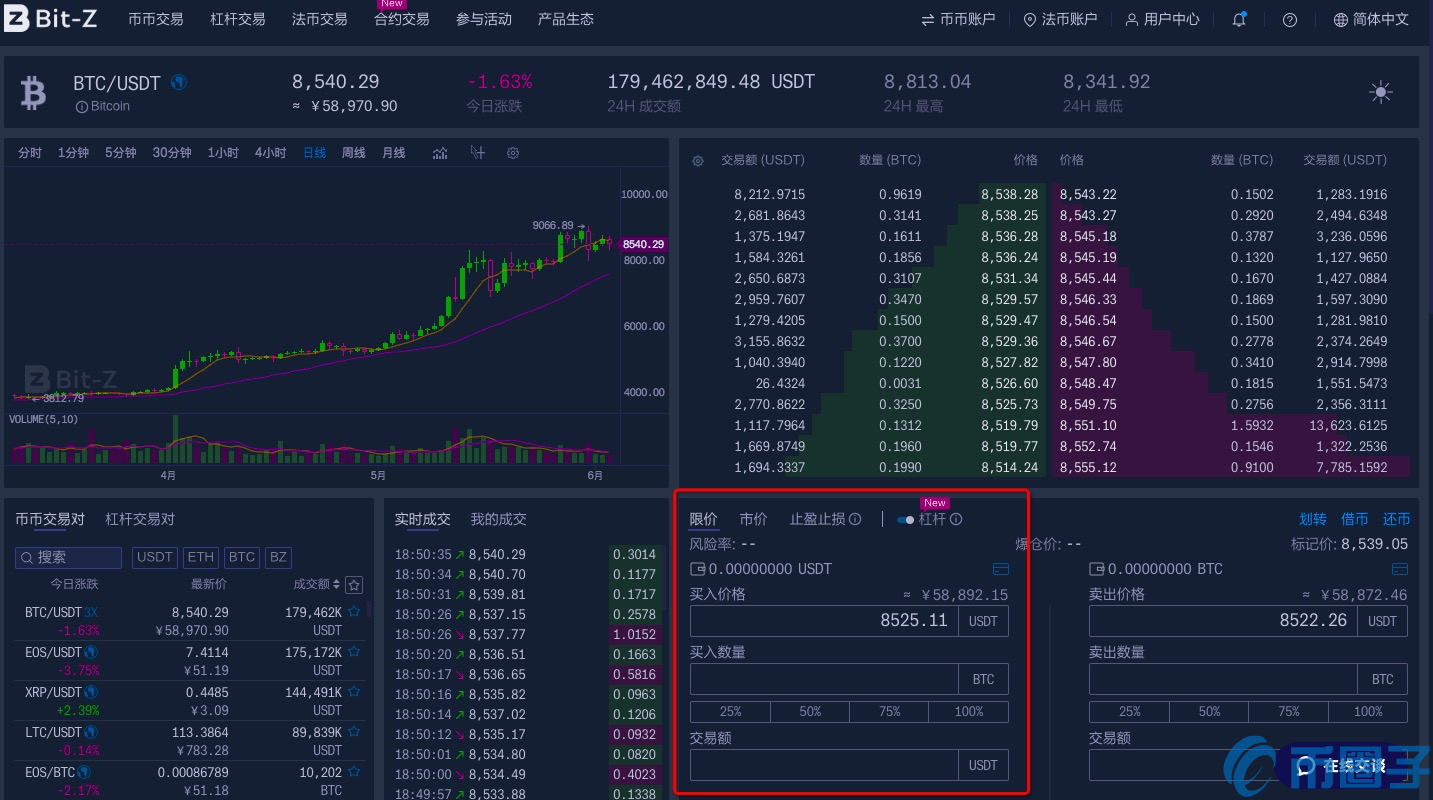Toggle the 杠杆 leverage switch
The height and width of the screenshot is (800, 1433).
pos(906,519)
